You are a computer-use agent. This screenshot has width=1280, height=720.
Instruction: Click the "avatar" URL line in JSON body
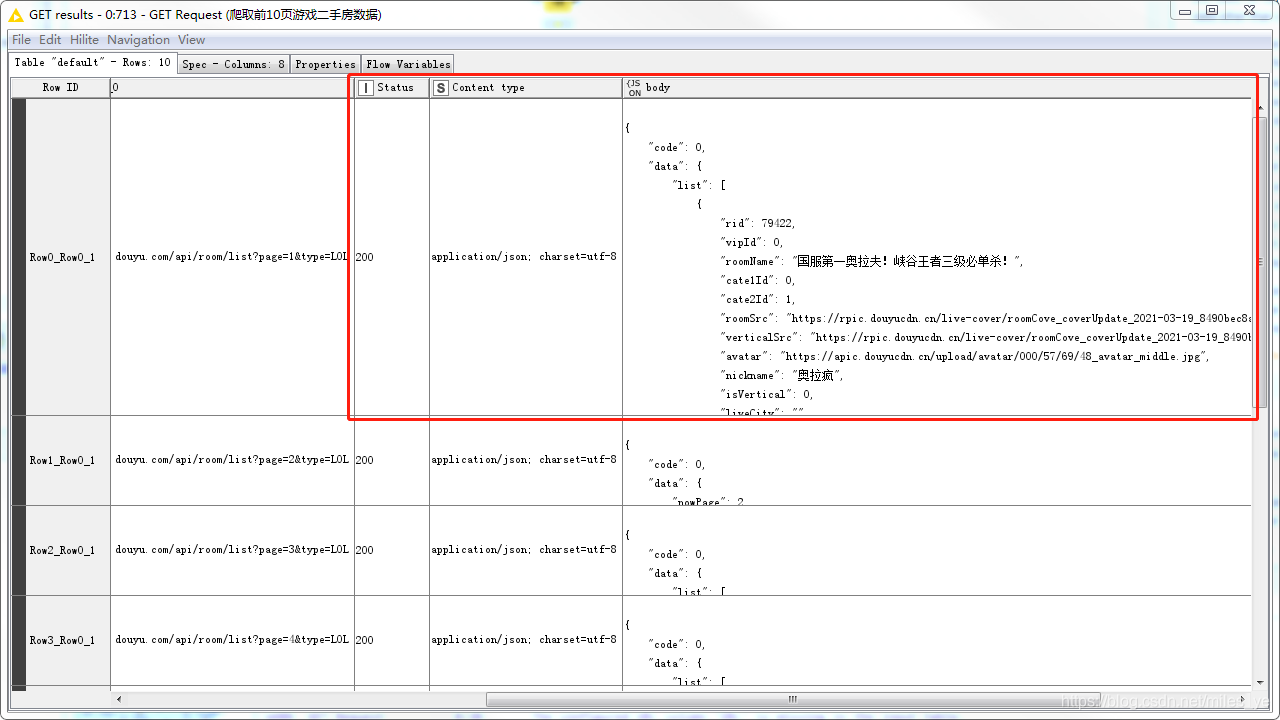click(x=965, y=356)
